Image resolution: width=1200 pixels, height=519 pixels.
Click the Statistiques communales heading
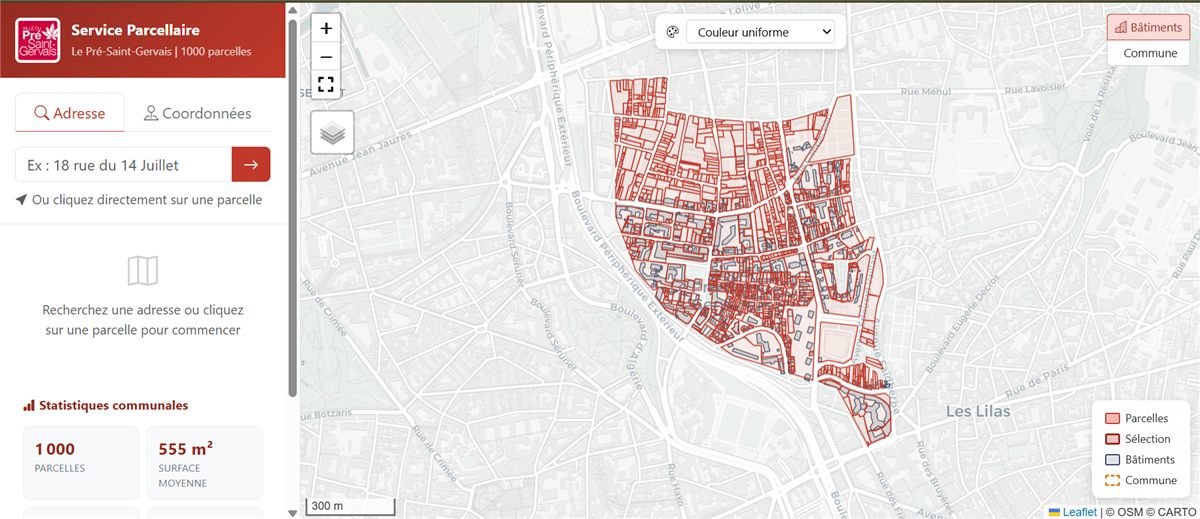[x=105, y=405]
